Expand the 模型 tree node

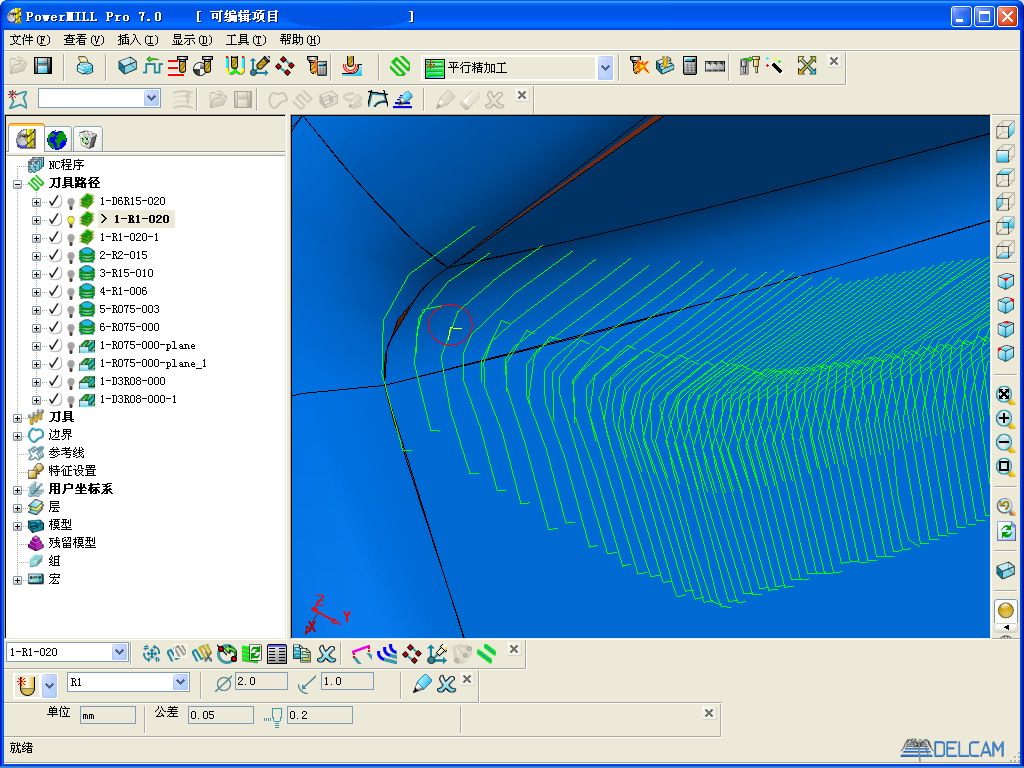click(18, 526)
